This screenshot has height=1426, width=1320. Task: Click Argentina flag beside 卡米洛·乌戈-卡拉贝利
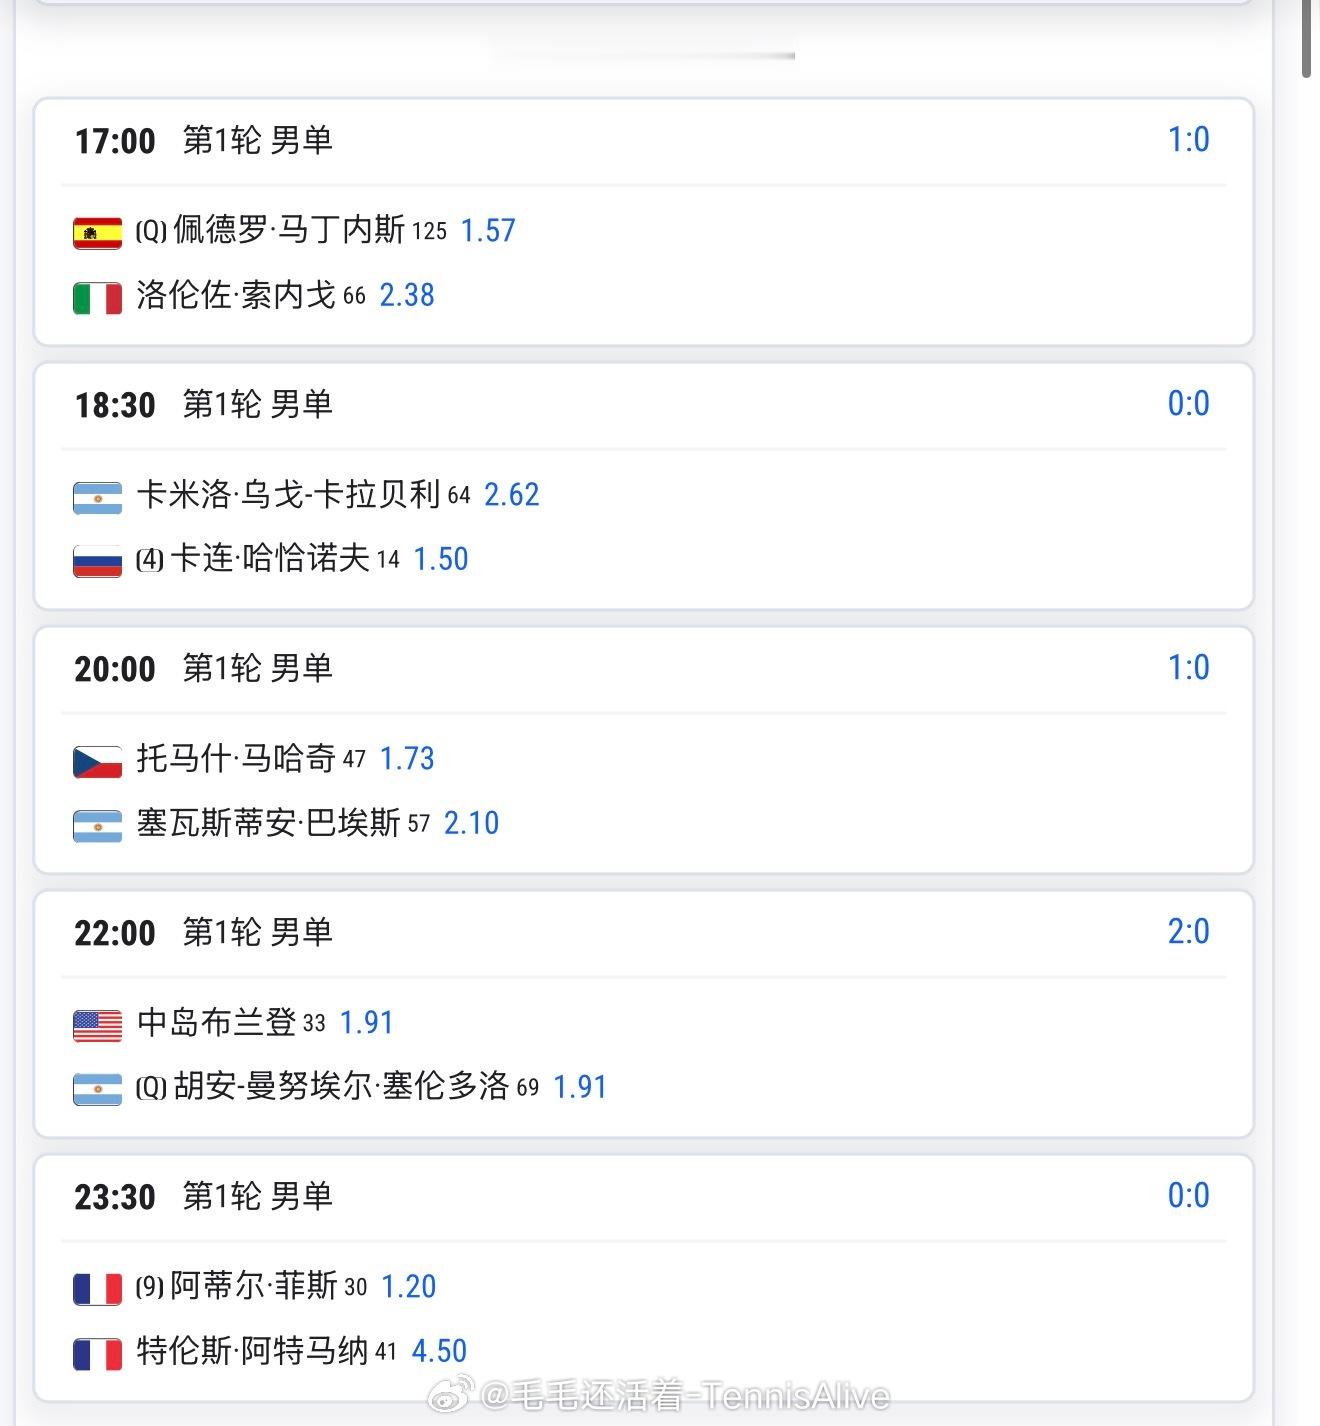97,497
